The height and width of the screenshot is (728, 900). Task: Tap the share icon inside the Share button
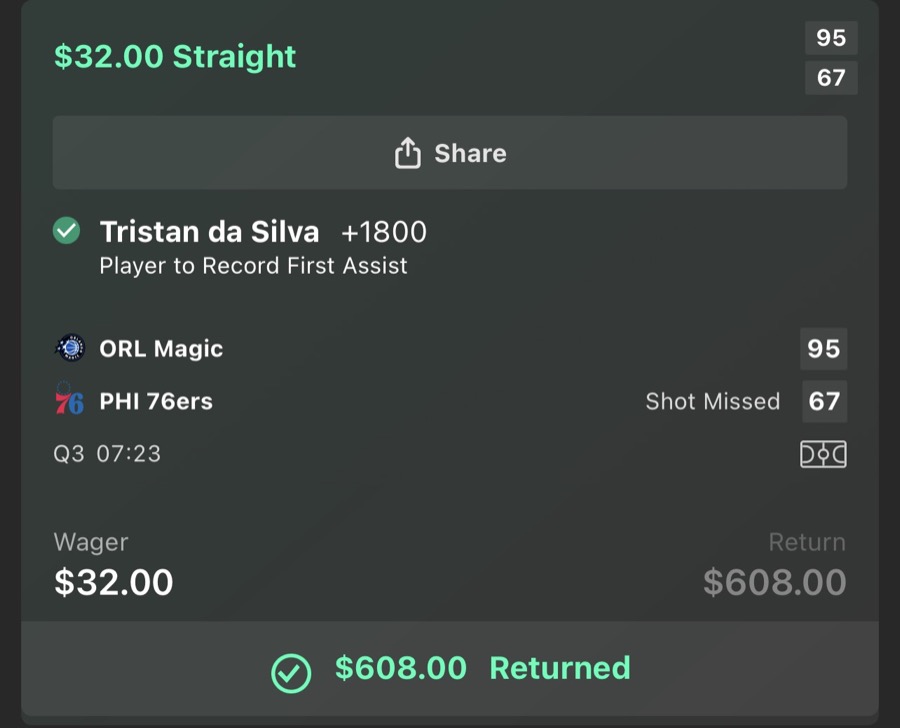click(407, 152)
